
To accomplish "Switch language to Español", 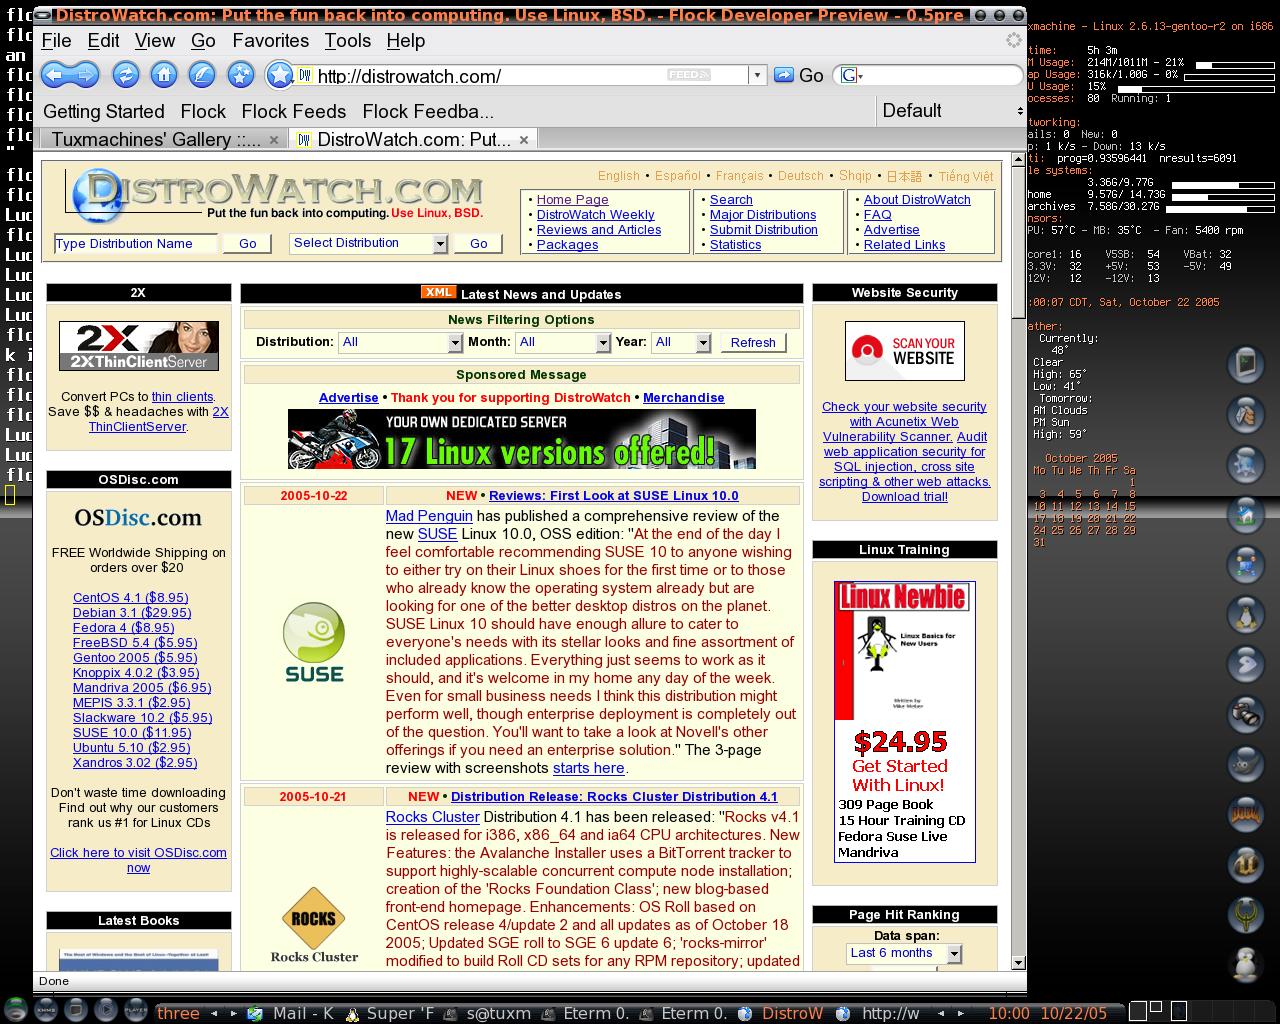I will coord(678,175).
